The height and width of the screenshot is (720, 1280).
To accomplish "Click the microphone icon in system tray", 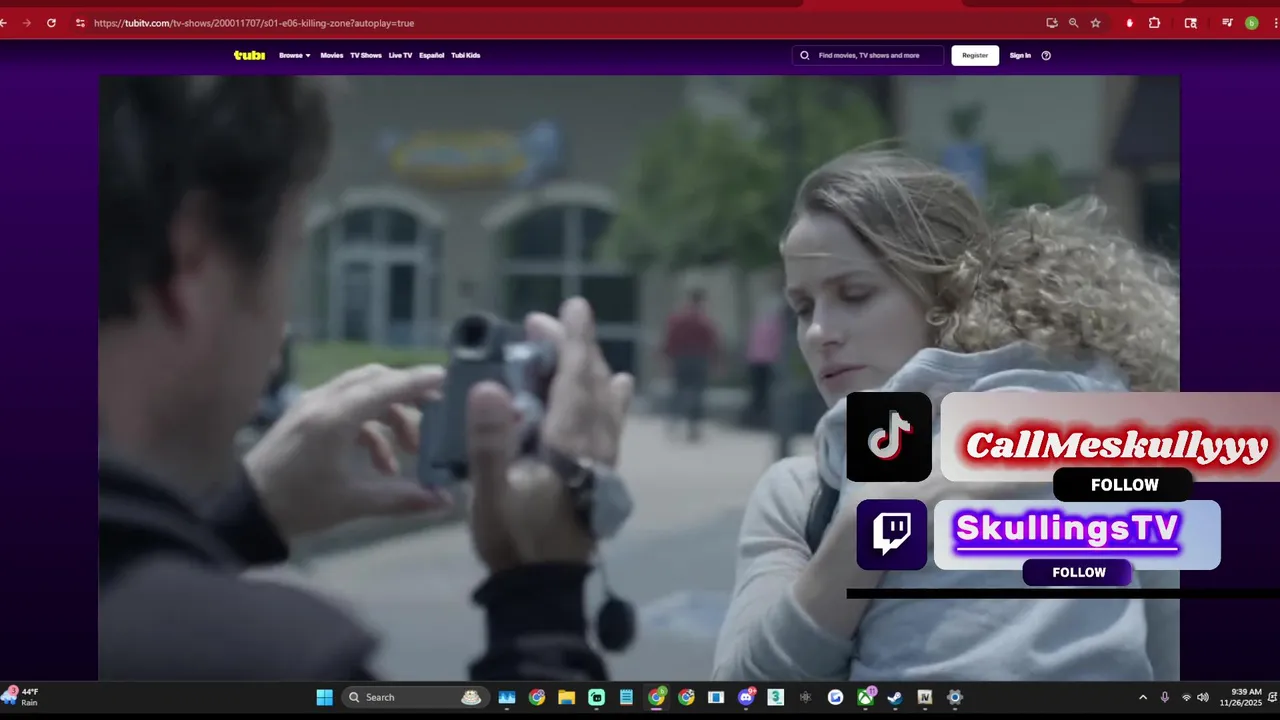I will click(1165, 697).
